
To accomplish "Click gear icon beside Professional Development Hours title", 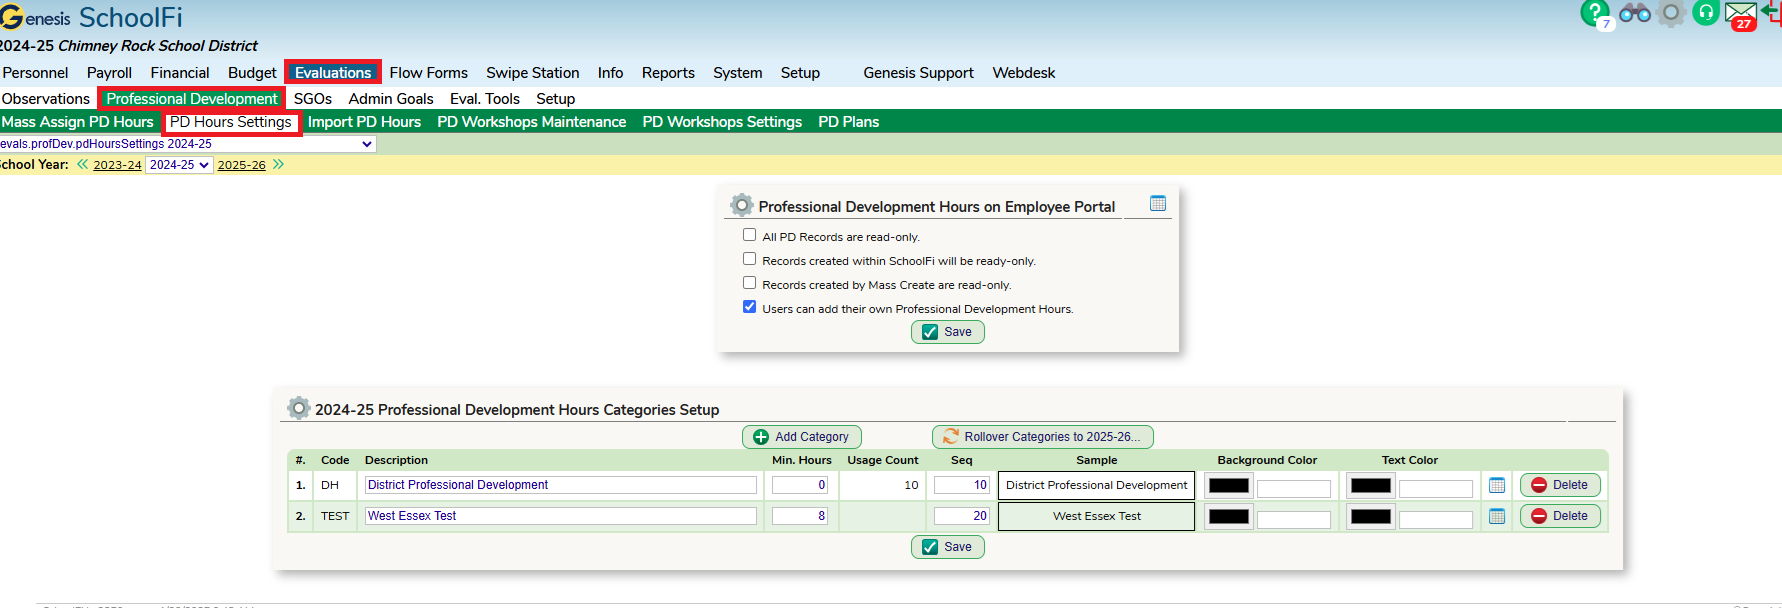I will coord(741,205).
